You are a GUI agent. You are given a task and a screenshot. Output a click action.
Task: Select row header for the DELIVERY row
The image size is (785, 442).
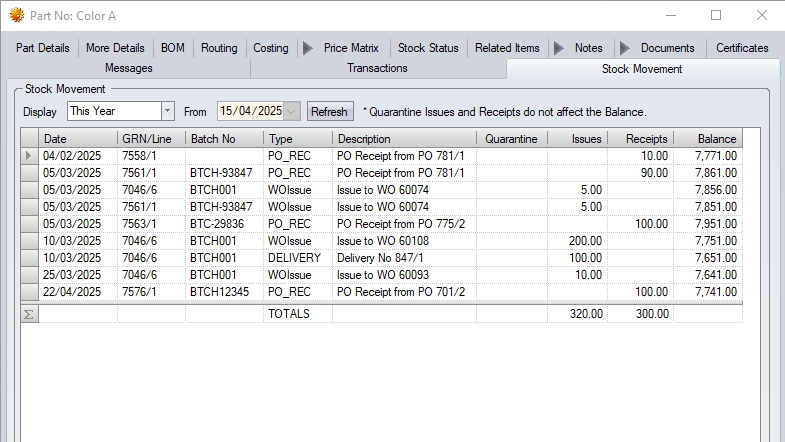(x=29, y=258)
